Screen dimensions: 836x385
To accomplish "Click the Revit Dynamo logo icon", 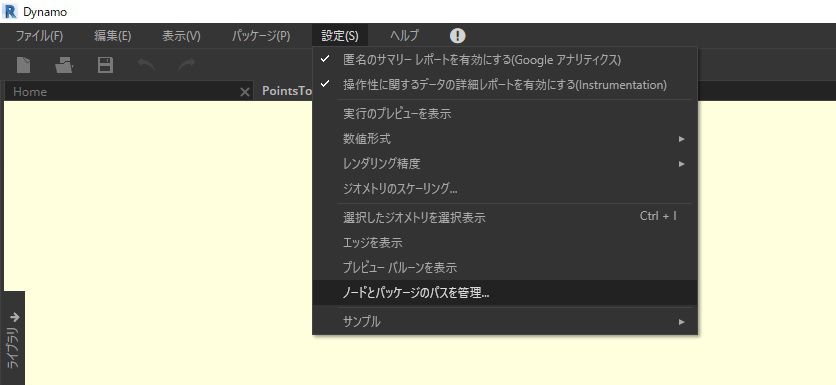I will tap(10, 11).
